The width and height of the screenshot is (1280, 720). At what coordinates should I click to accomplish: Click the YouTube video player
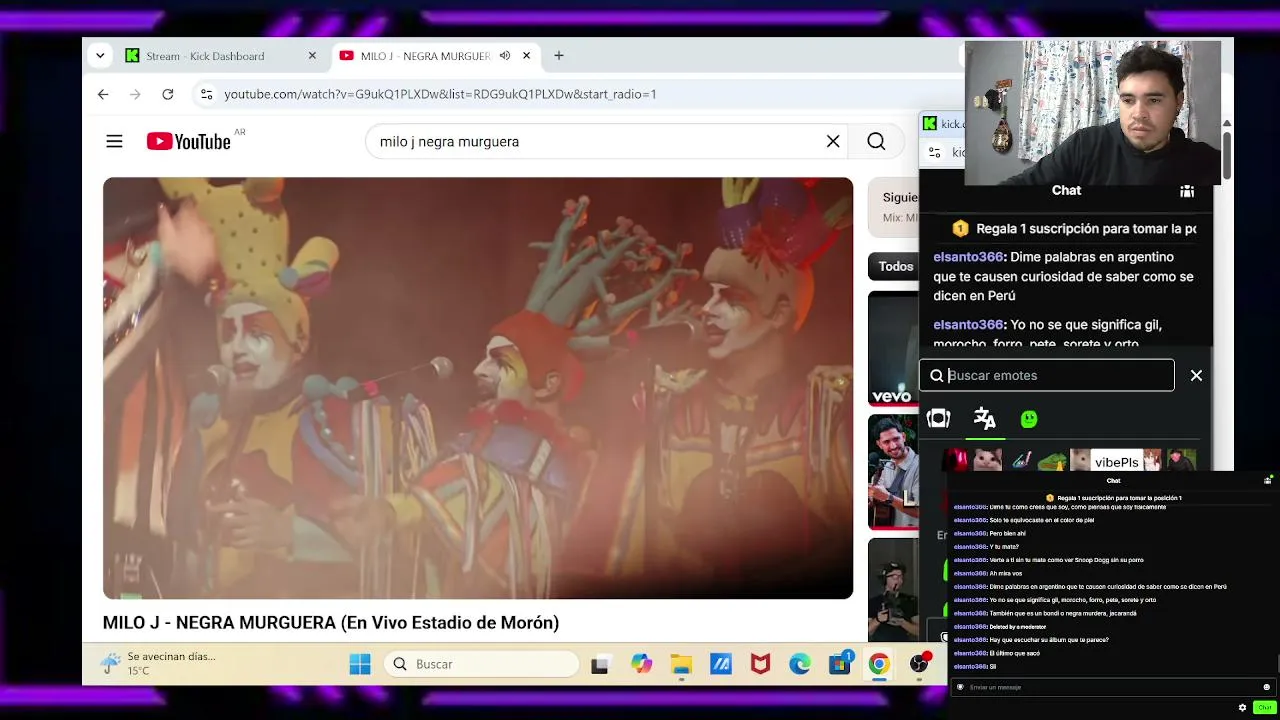[x=478, y=388]
